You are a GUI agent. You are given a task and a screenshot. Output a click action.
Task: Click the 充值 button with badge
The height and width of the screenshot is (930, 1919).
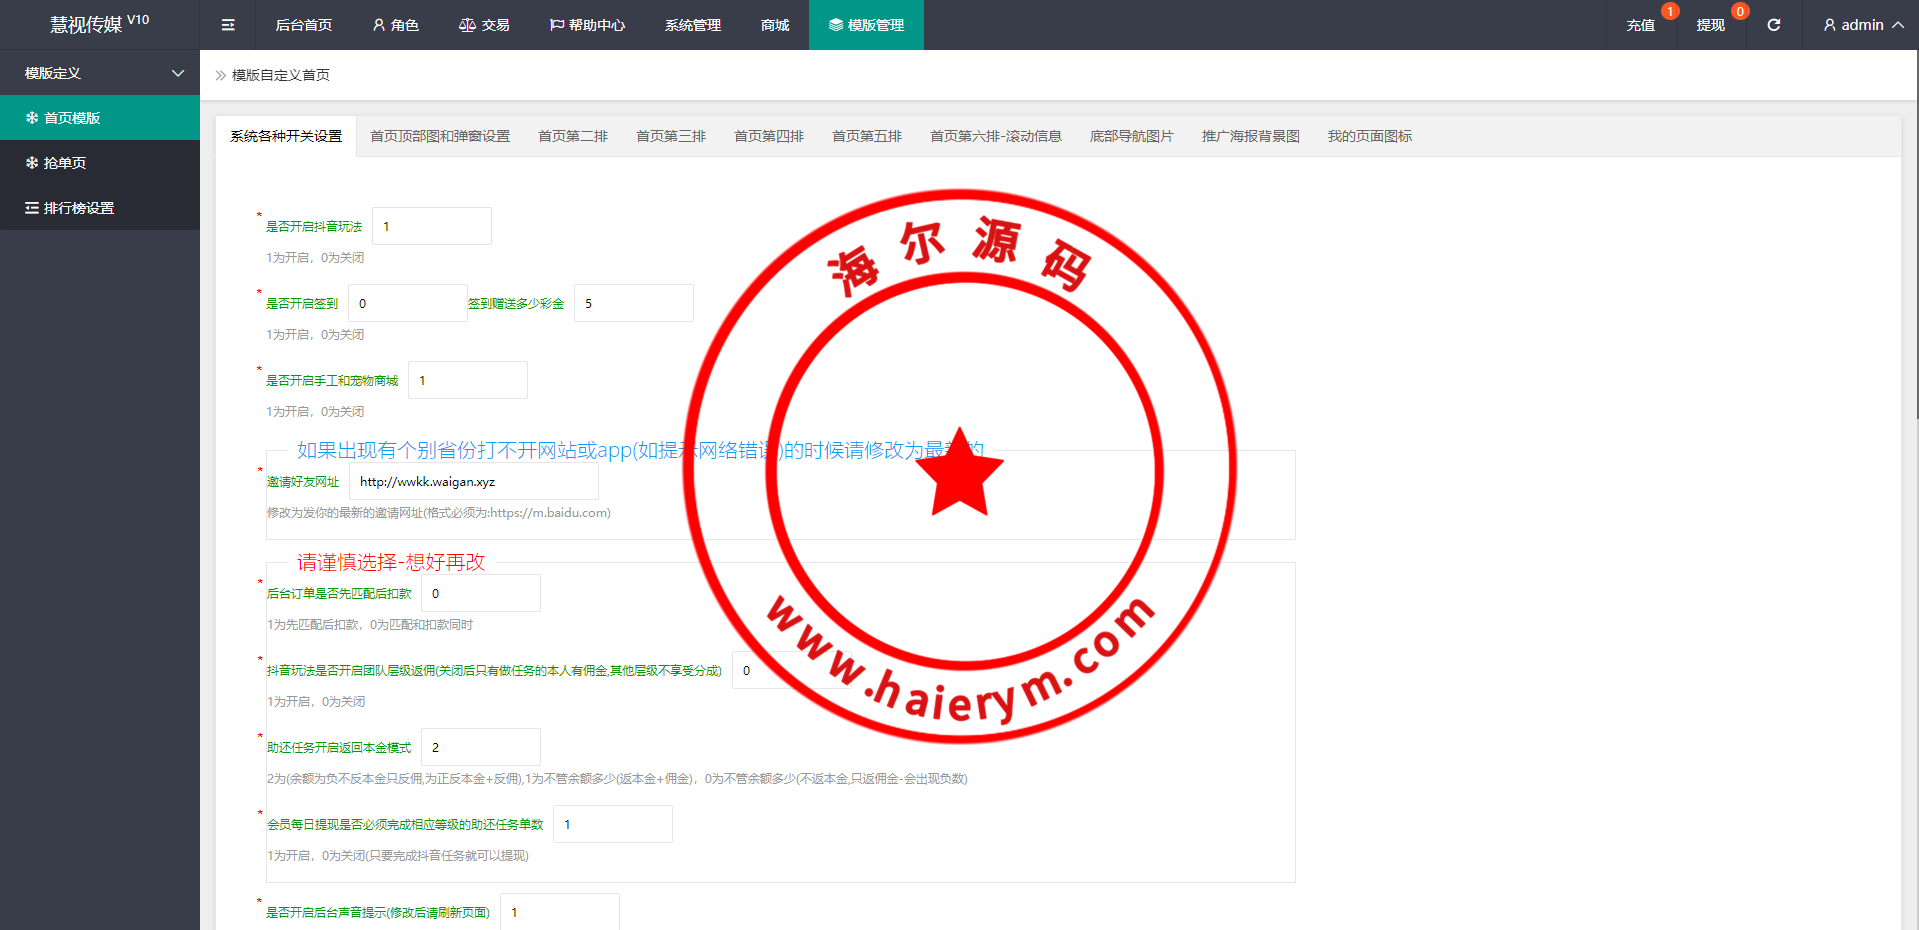[1640, 25]
